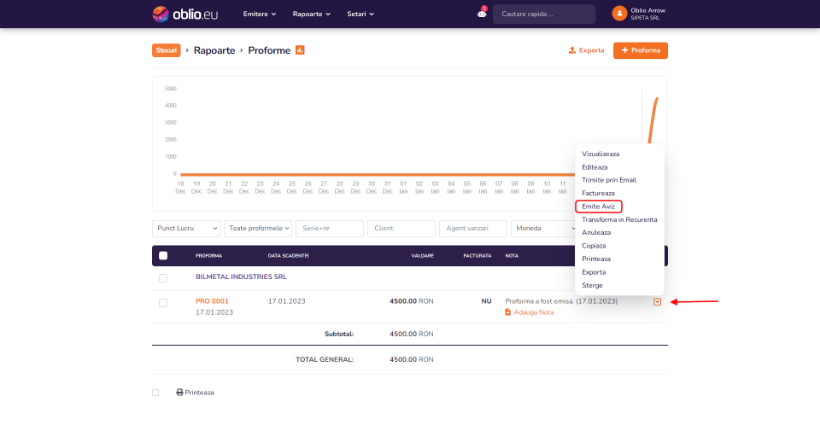
Task: Choose Copiaza from the menu
Action: [x=594, y=246]
